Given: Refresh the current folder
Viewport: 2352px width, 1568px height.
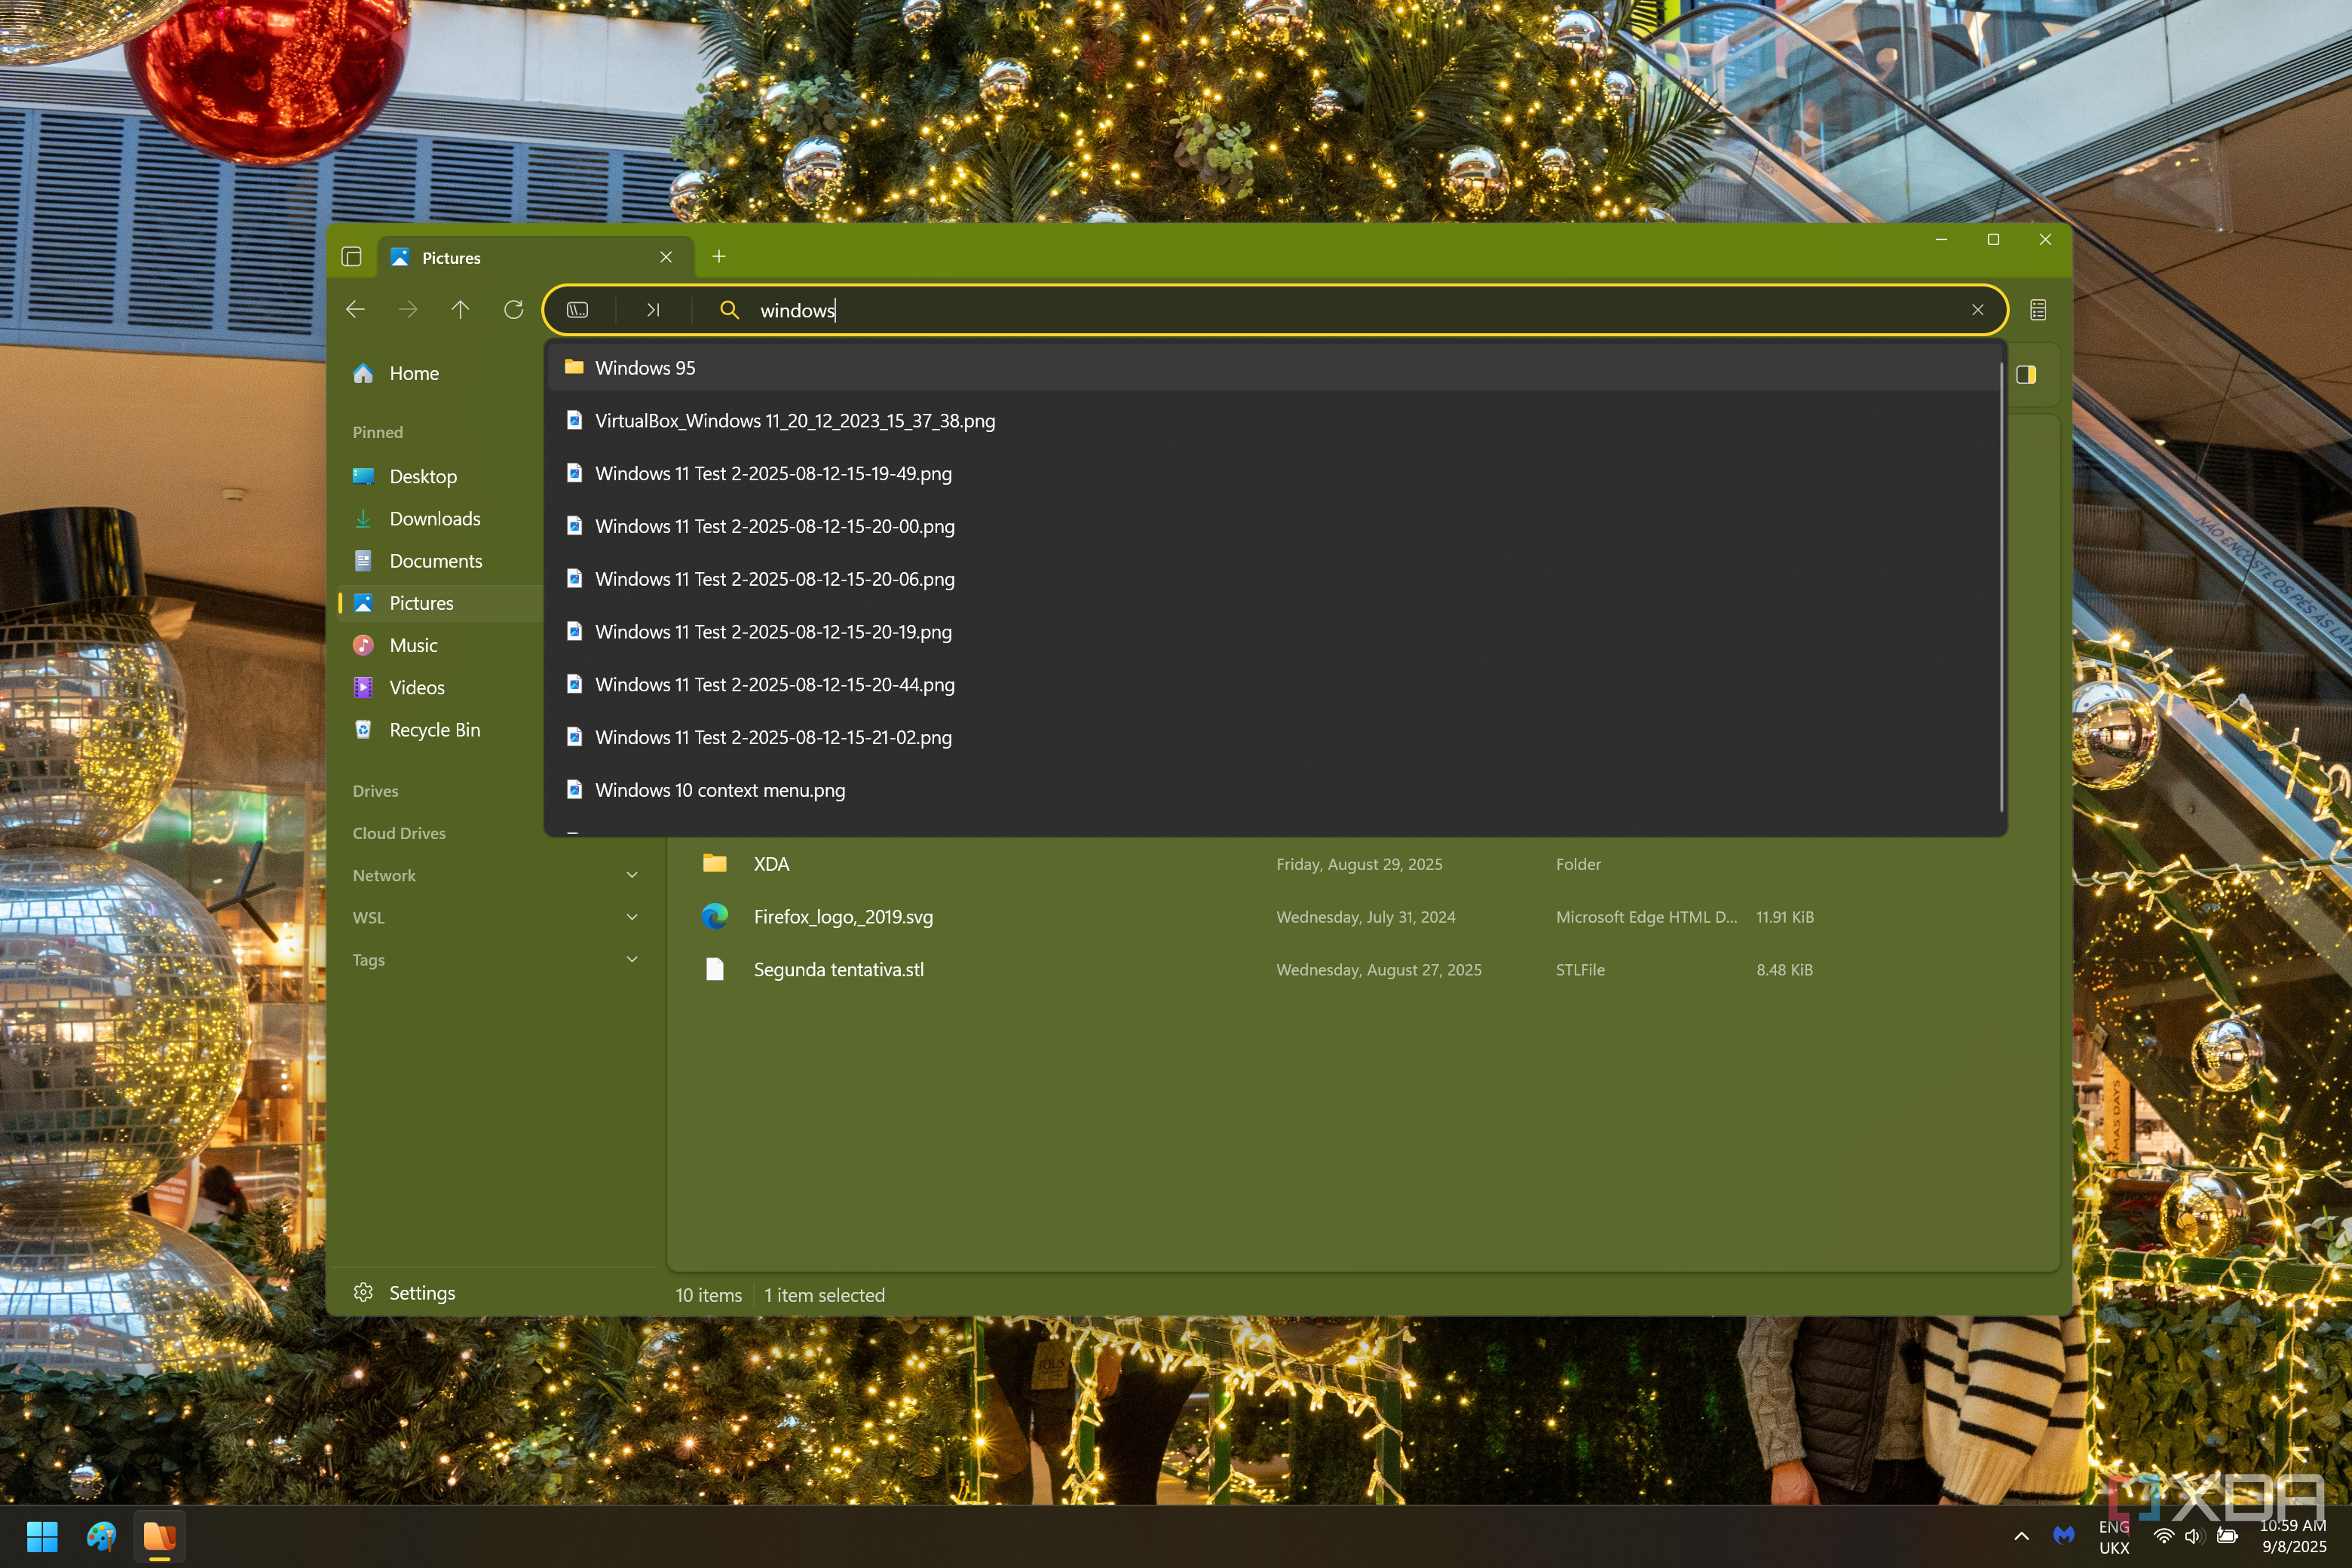Looking at the screenshot, I should coord(513,310).
